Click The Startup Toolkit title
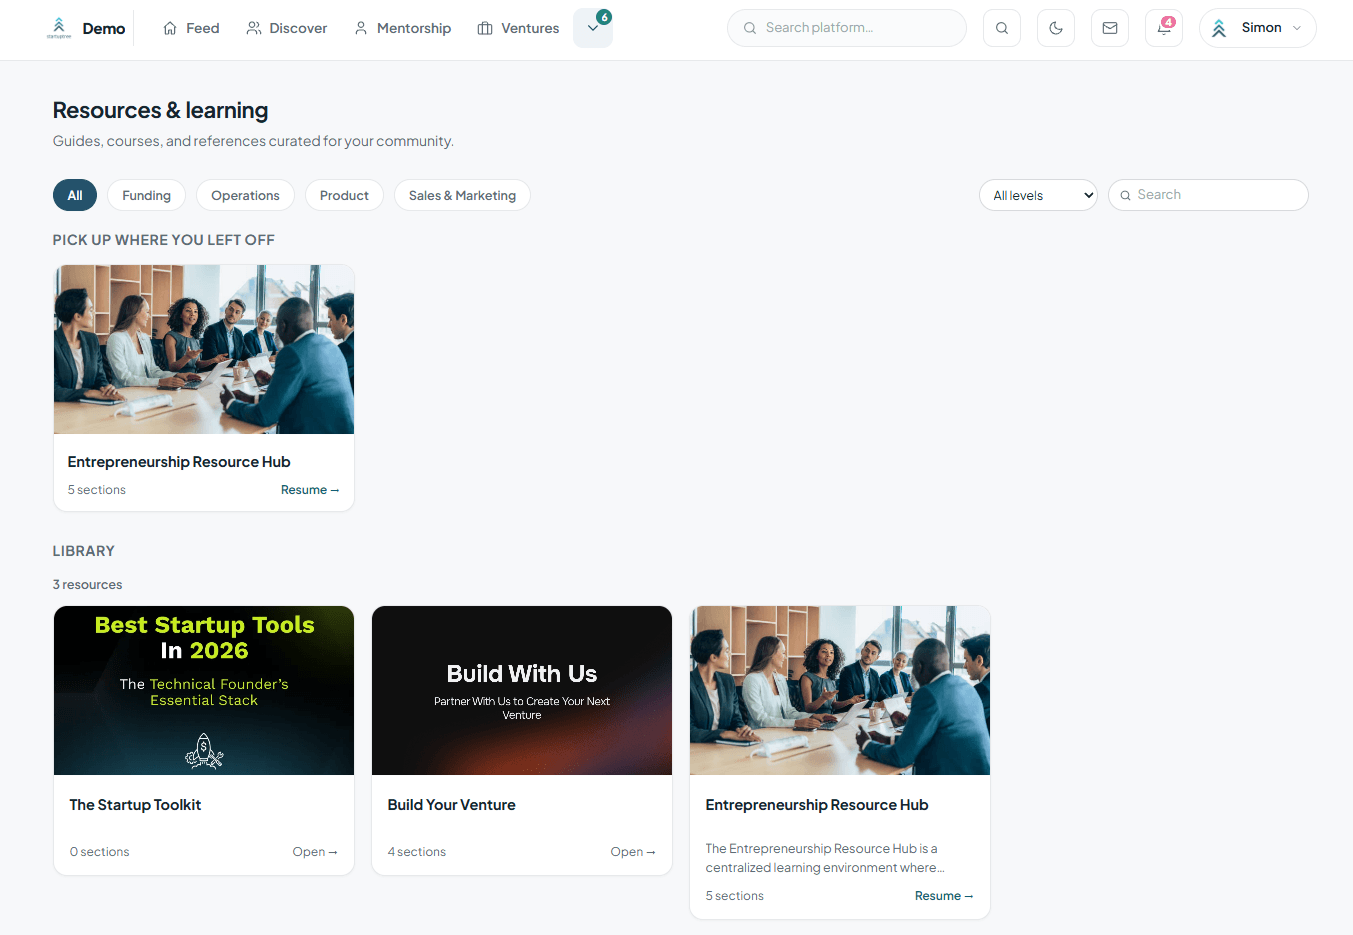 click(135, 805)
